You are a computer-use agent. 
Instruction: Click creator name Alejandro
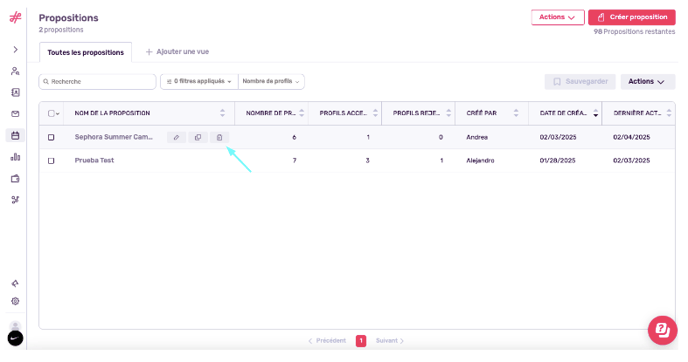pos(480,161)
